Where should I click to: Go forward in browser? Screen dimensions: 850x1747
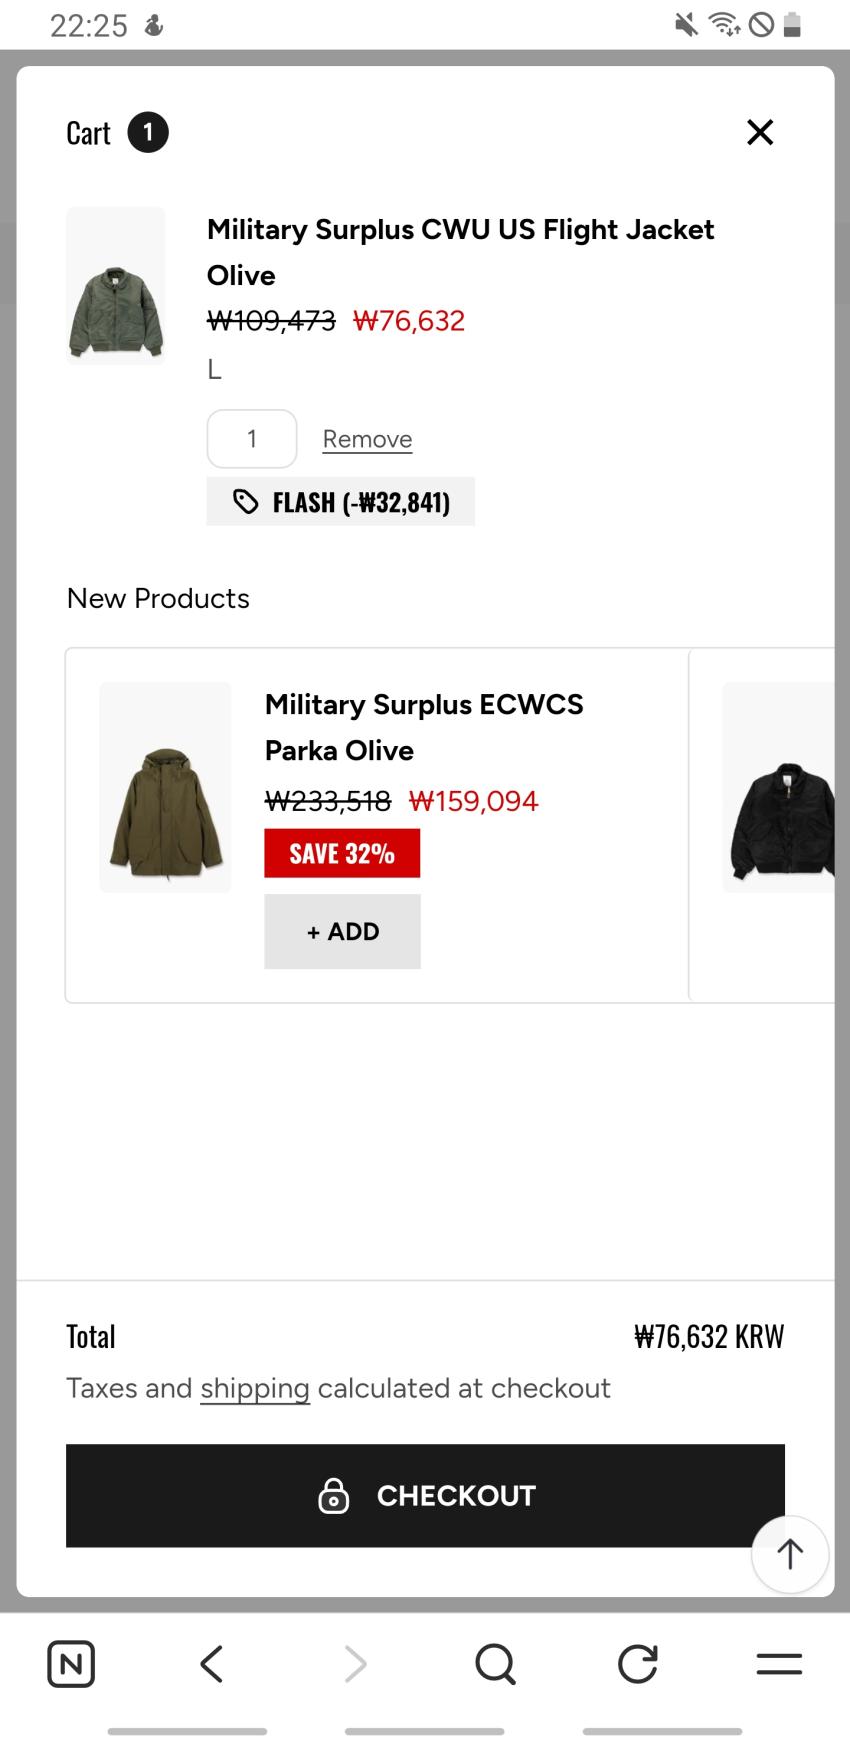coord(355,1664)
